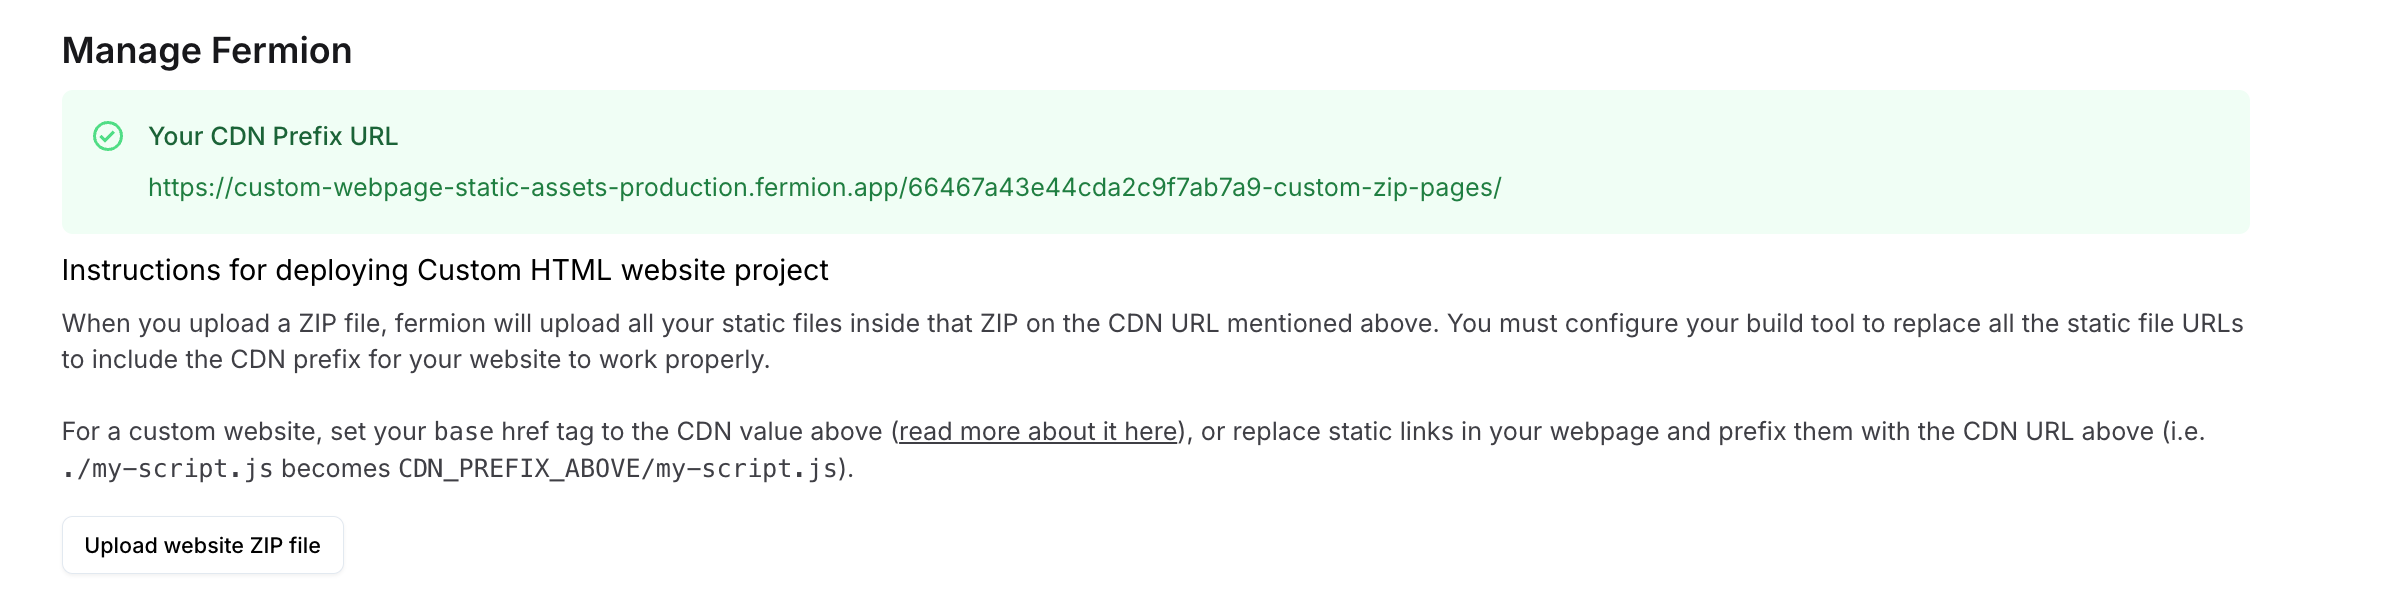This screenshot has width=2382, height=596.
Task: Click the verification badge beside CDN Prefix URL
Action: (109, 134)
